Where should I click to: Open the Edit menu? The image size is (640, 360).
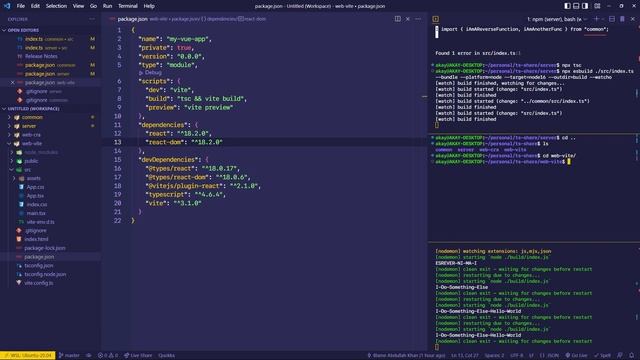pyautogui.click(x=35, y=6)
